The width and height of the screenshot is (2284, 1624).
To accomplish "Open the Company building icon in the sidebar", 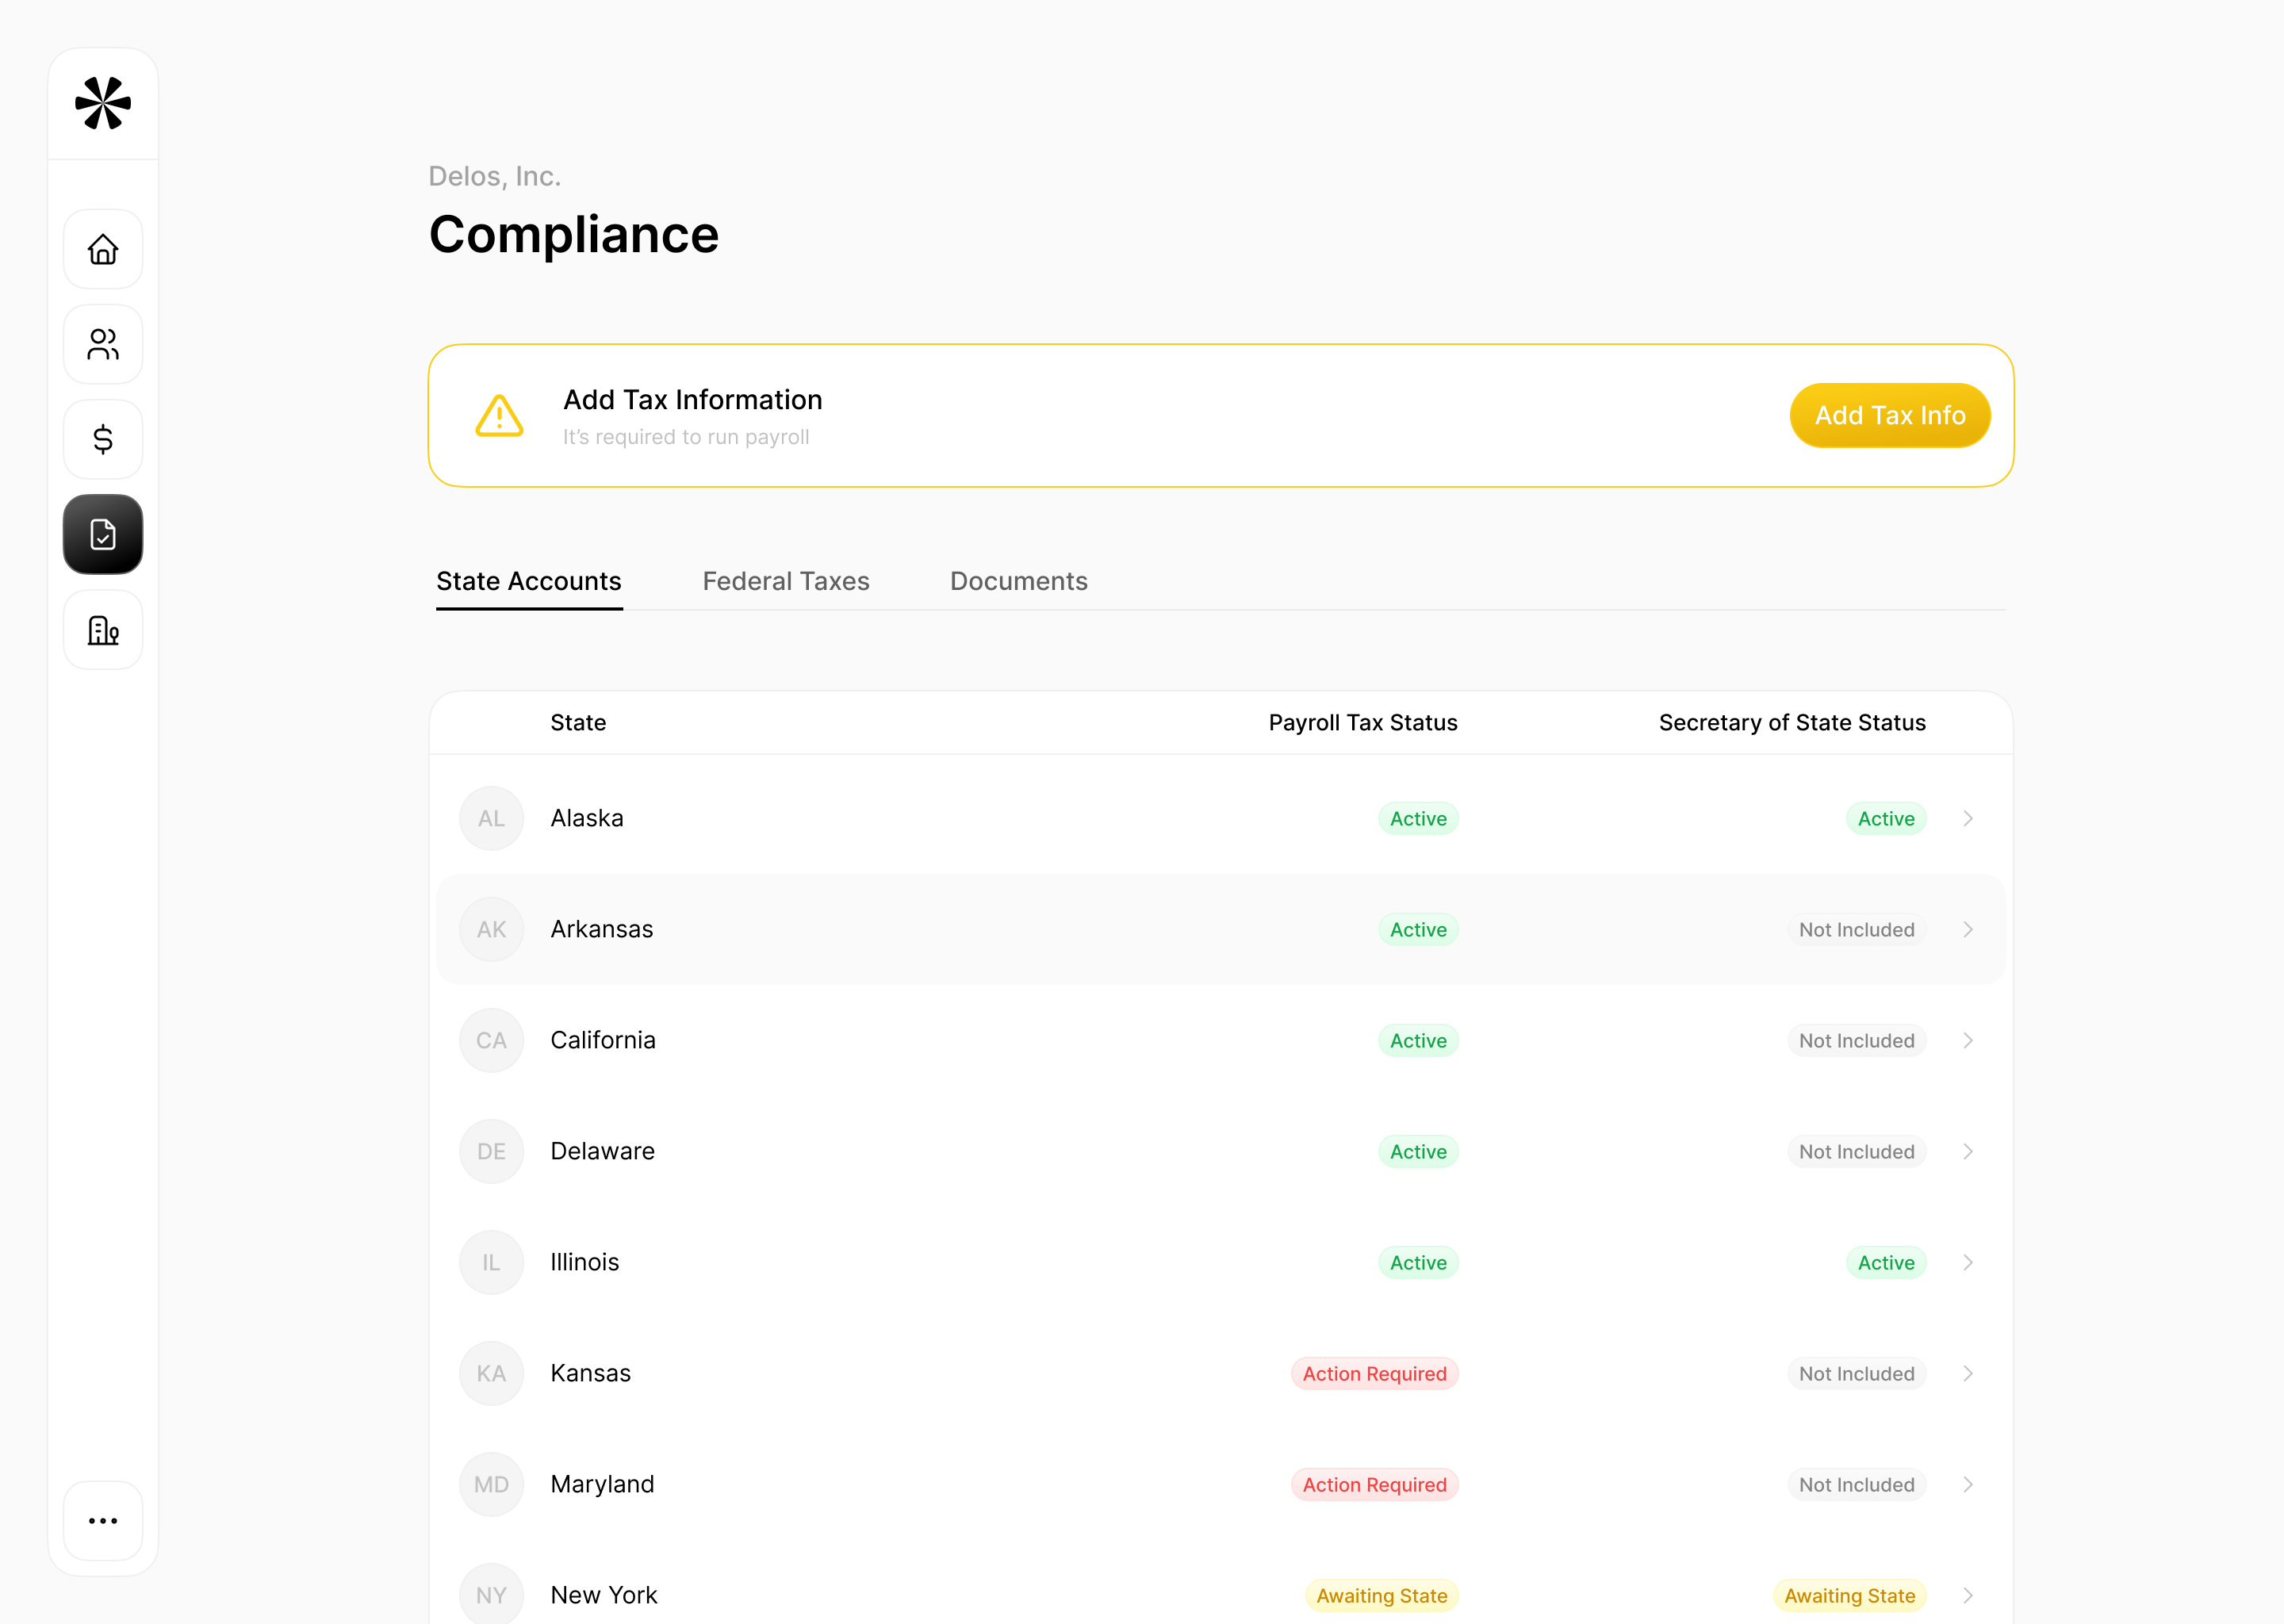I will 103,630.
